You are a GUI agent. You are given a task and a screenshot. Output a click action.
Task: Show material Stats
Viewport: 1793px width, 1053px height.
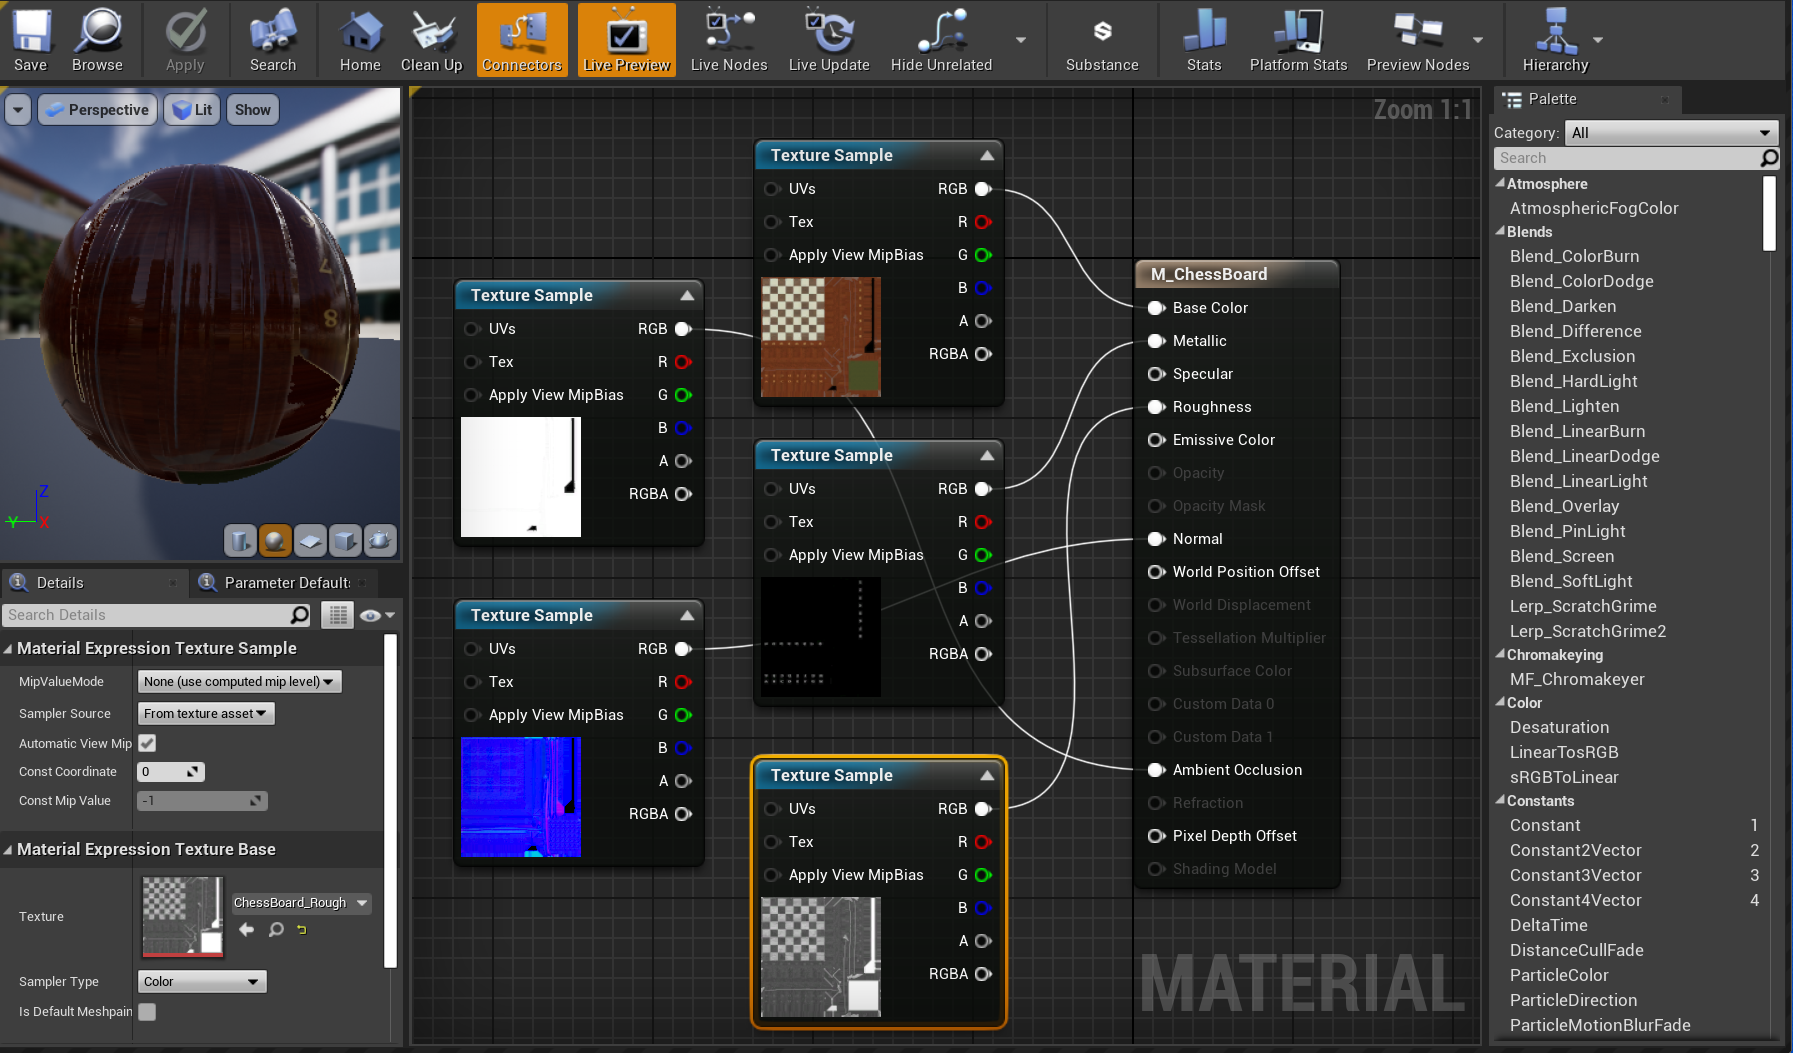(x=1204, y=39)
